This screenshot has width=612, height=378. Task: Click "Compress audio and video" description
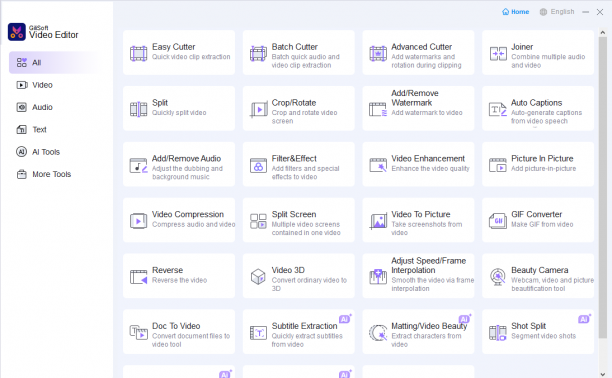click(x=194, y=225)
